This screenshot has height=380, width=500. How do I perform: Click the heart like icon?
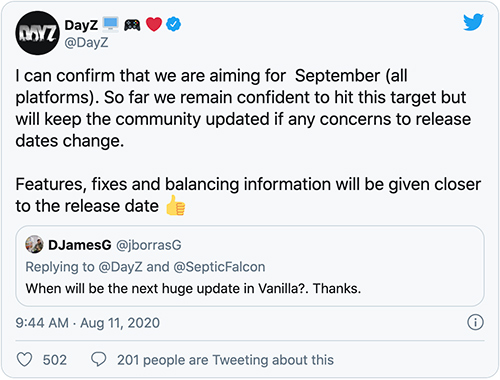tap(24, 360)
